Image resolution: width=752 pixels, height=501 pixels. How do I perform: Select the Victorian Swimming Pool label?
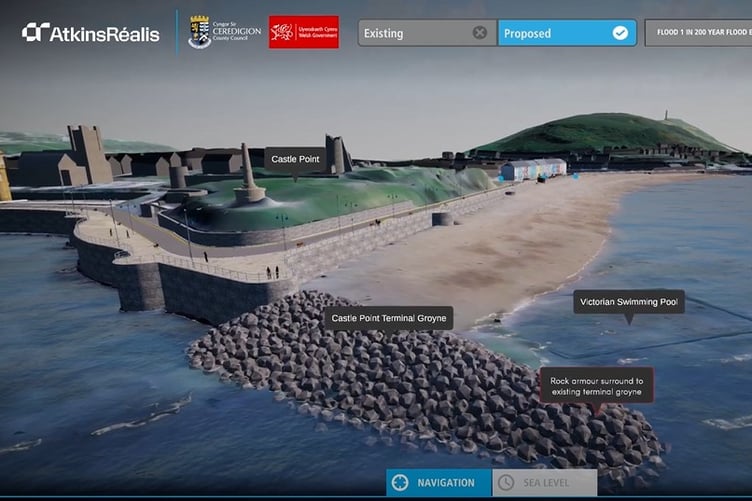point(629,302)
